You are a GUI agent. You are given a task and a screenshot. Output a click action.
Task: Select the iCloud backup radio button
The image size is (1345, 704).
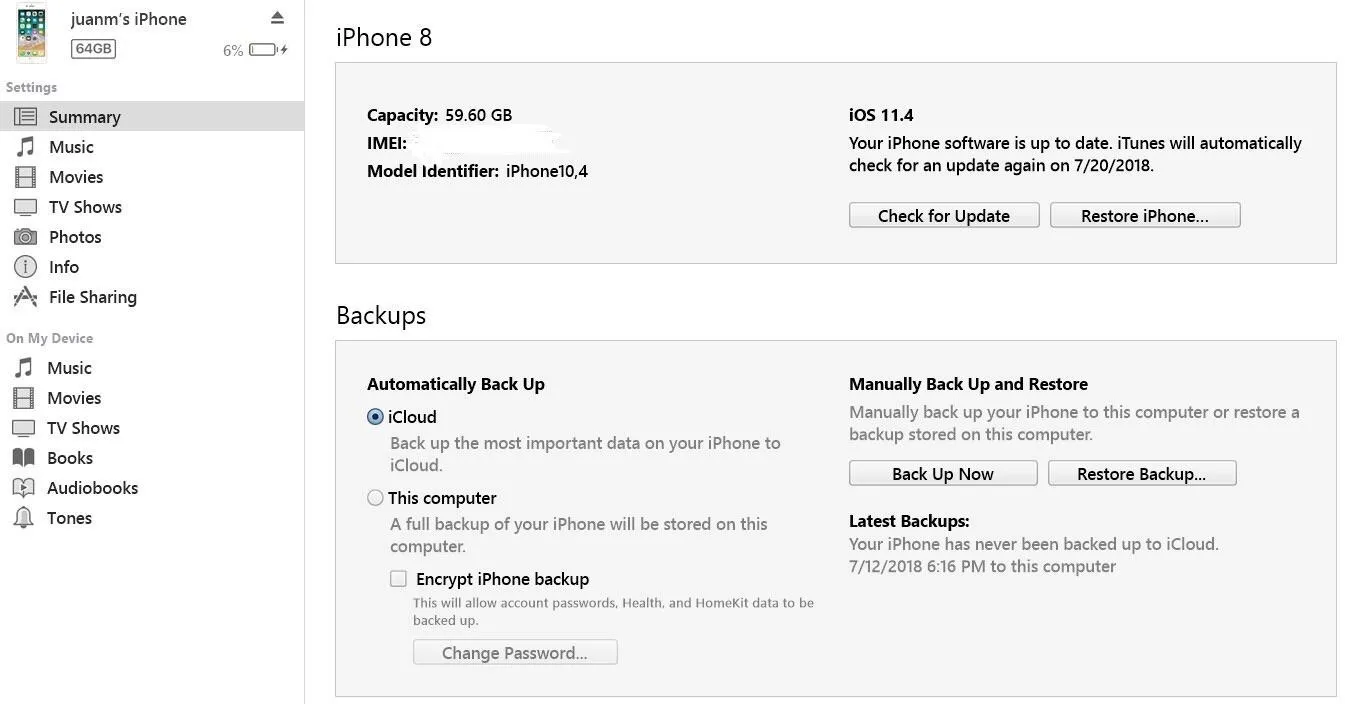click(375, 417)
